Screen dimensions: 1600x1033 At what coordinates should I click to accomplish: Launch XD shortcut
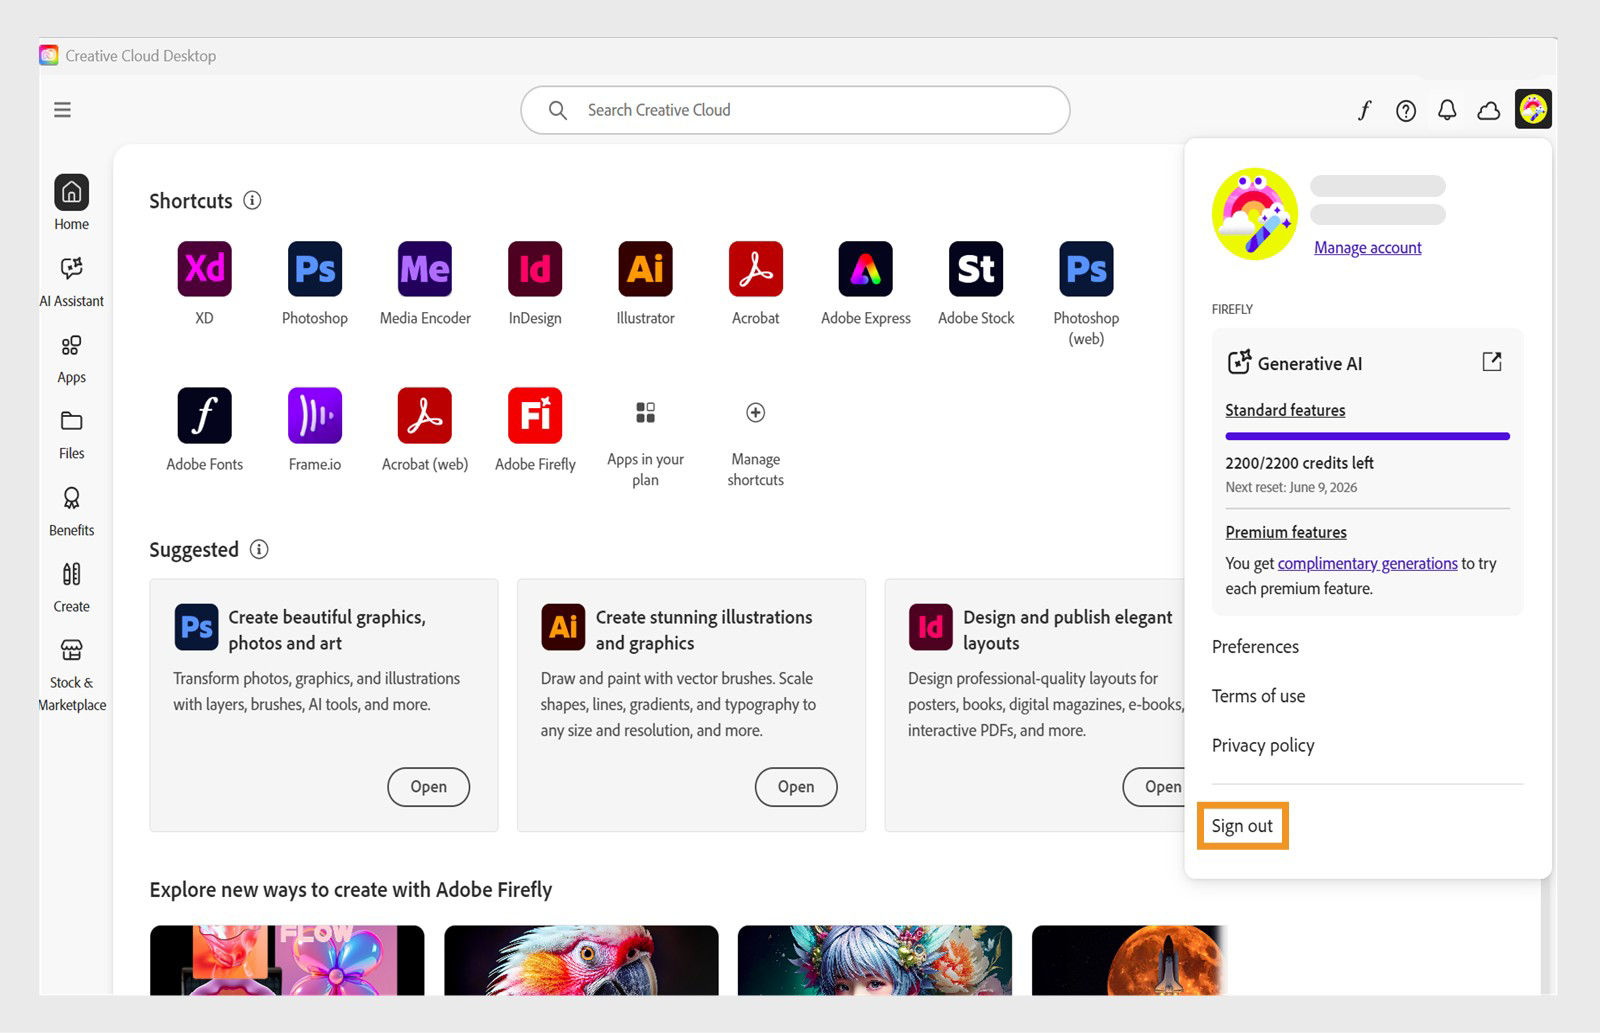pyautogui.click(x=204, y=269)
